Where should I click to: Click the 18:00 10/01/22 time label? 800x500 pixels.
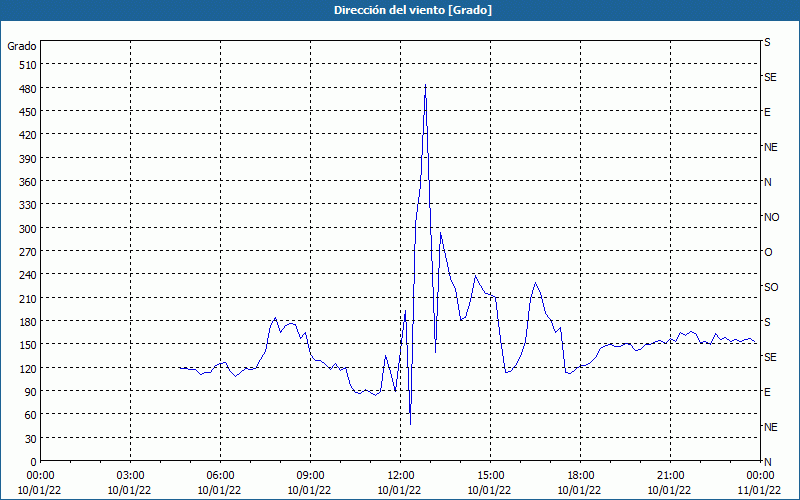tap(580, 483)
